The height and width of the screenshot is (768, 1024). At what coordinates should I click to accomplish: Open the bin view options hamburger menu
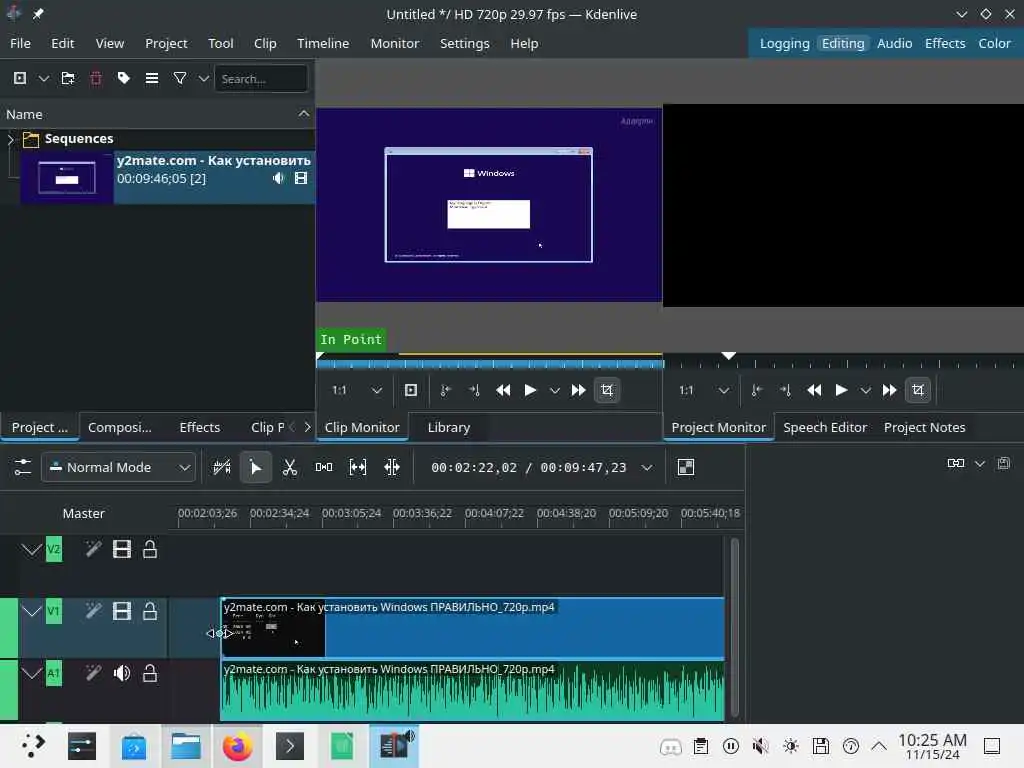(152, 78)
